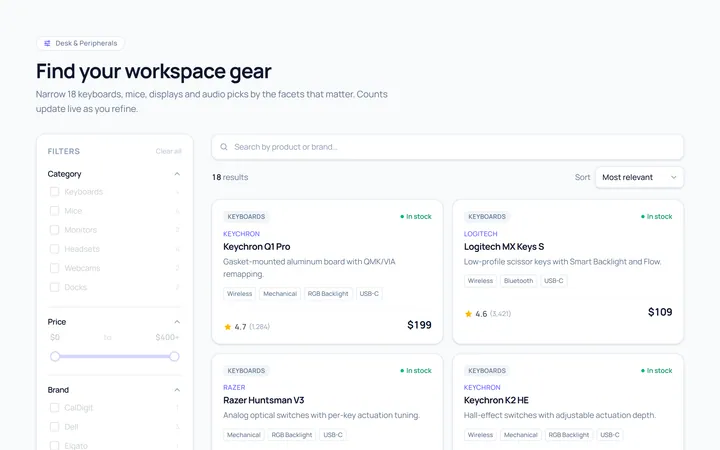The height and width of the screenshot is (450, 720).
Task: Click the RGB Backlight tag on Razer Huntsman V3
Action: [x=292, y=435]
